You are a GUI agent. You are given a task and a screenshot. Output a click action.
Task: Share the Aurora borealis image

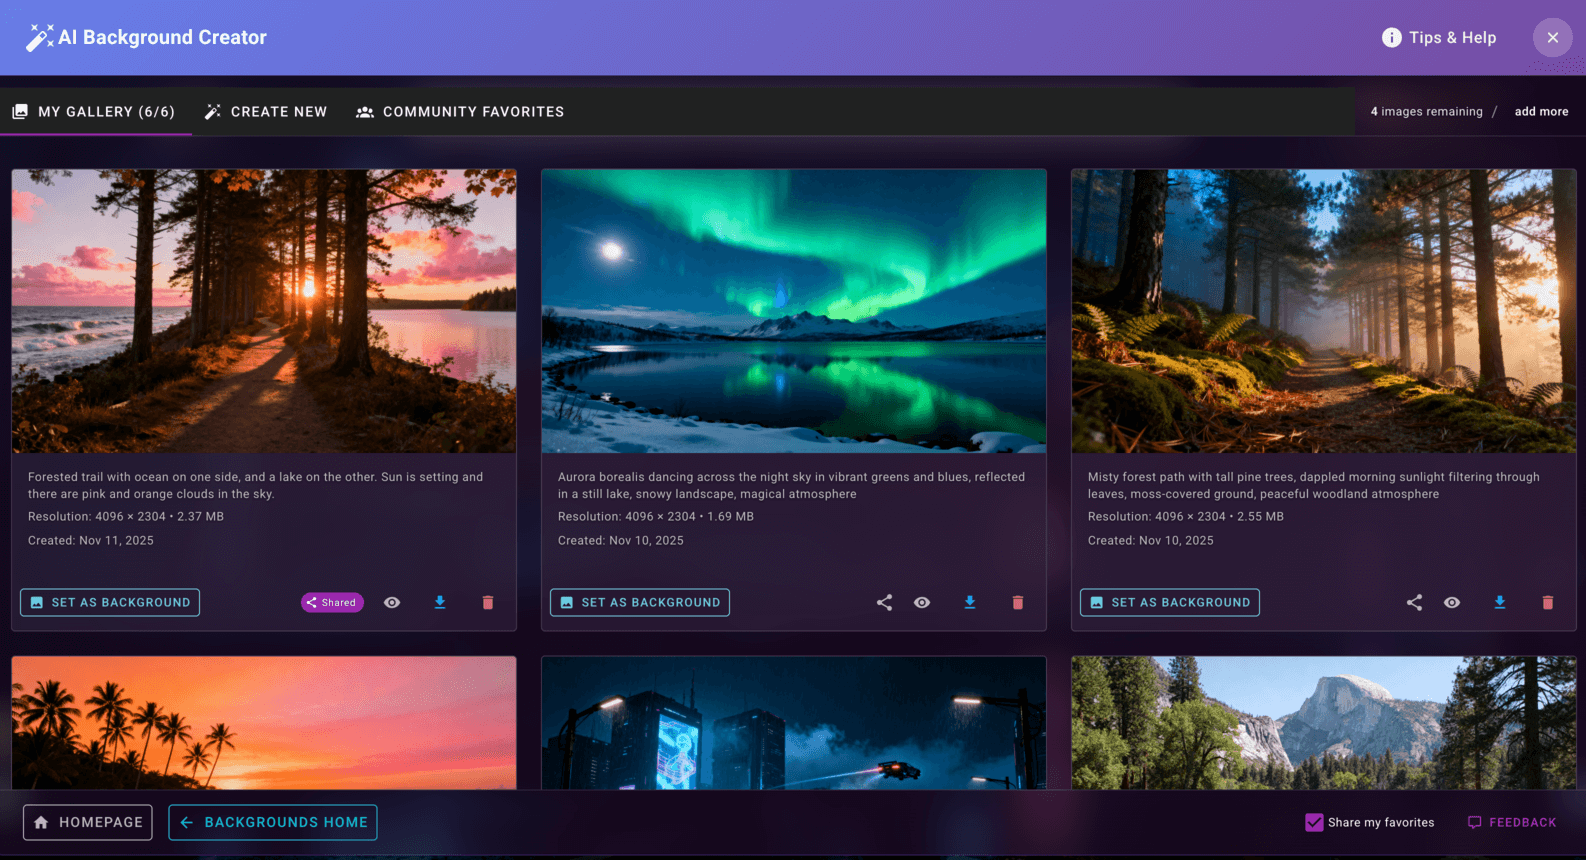point(884,602)
